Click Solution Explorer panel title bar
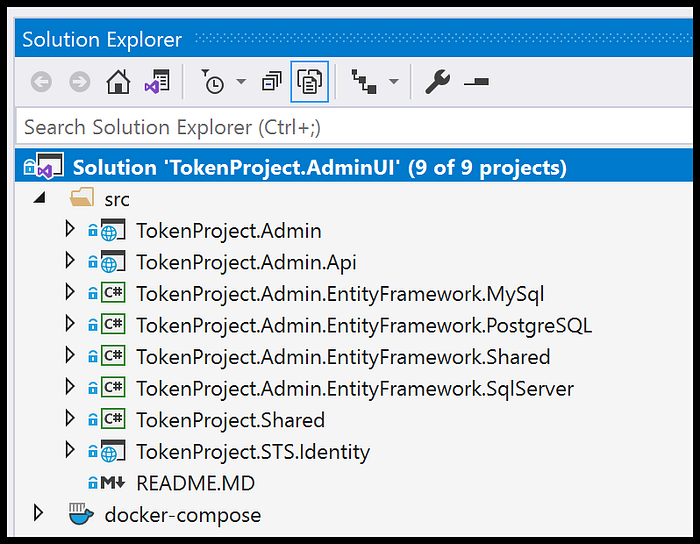 pyautogui.click(x=354, y=39)
